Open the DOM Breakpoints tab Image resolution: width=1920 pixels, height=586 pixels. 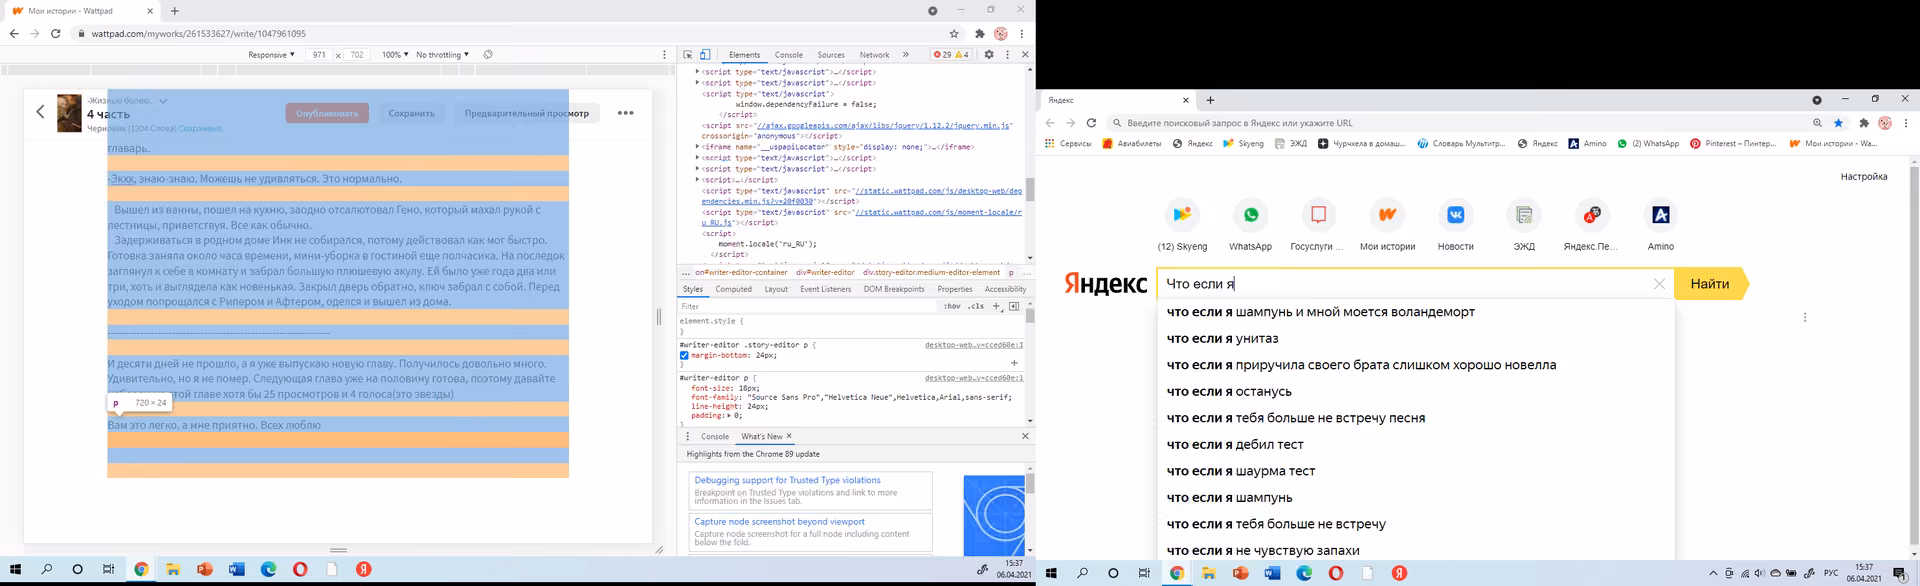pyautogui.click(x=894, y=289)
